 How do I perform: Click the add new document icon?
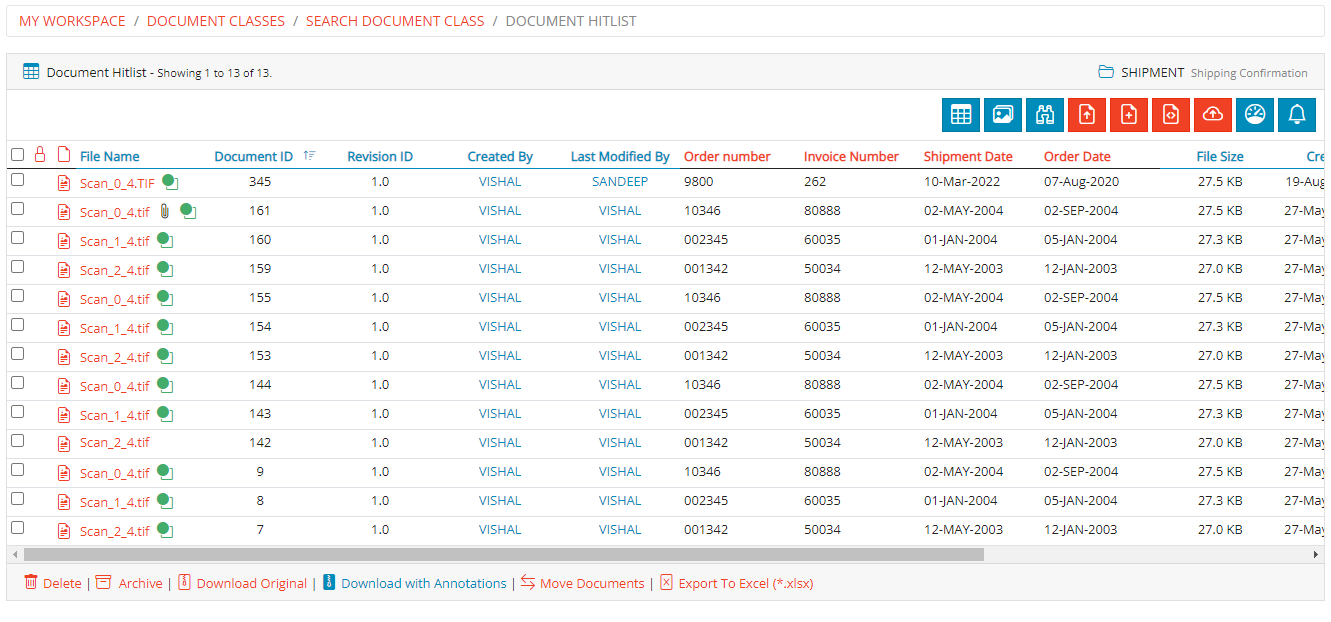tap(1128, 115)
